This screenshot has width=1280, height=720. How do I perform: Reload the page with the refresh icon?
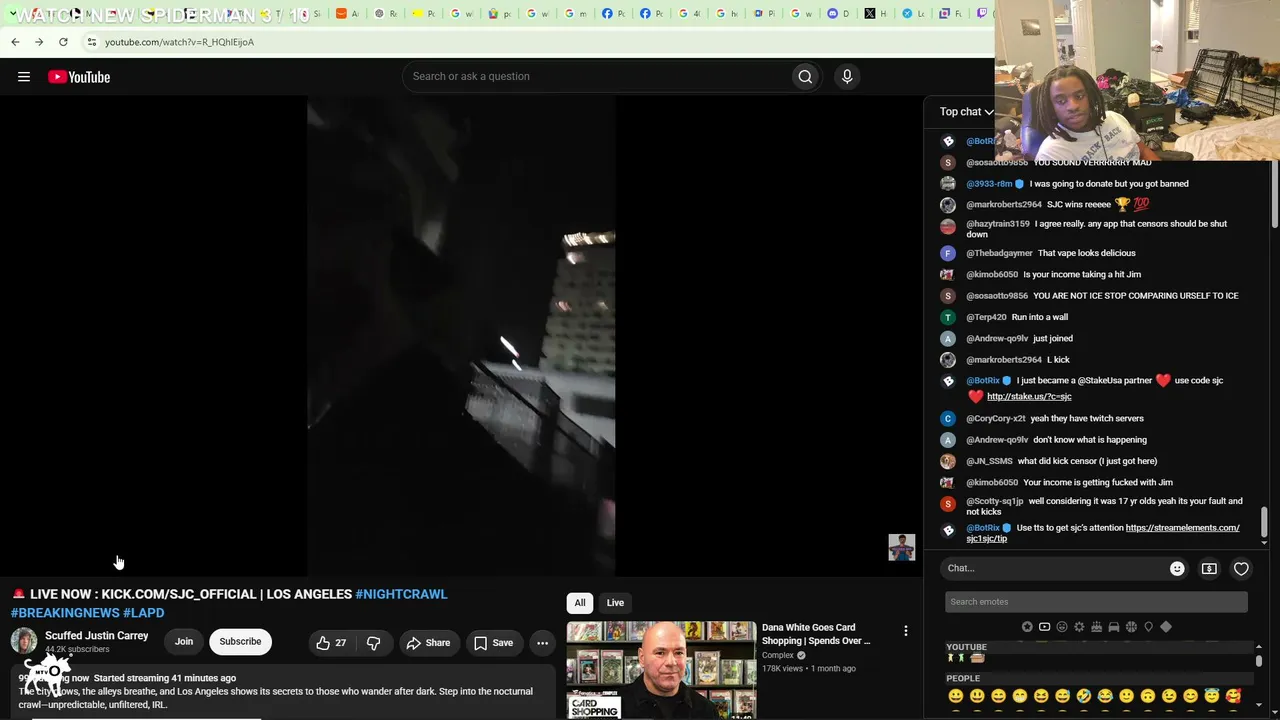click(63, 42)
